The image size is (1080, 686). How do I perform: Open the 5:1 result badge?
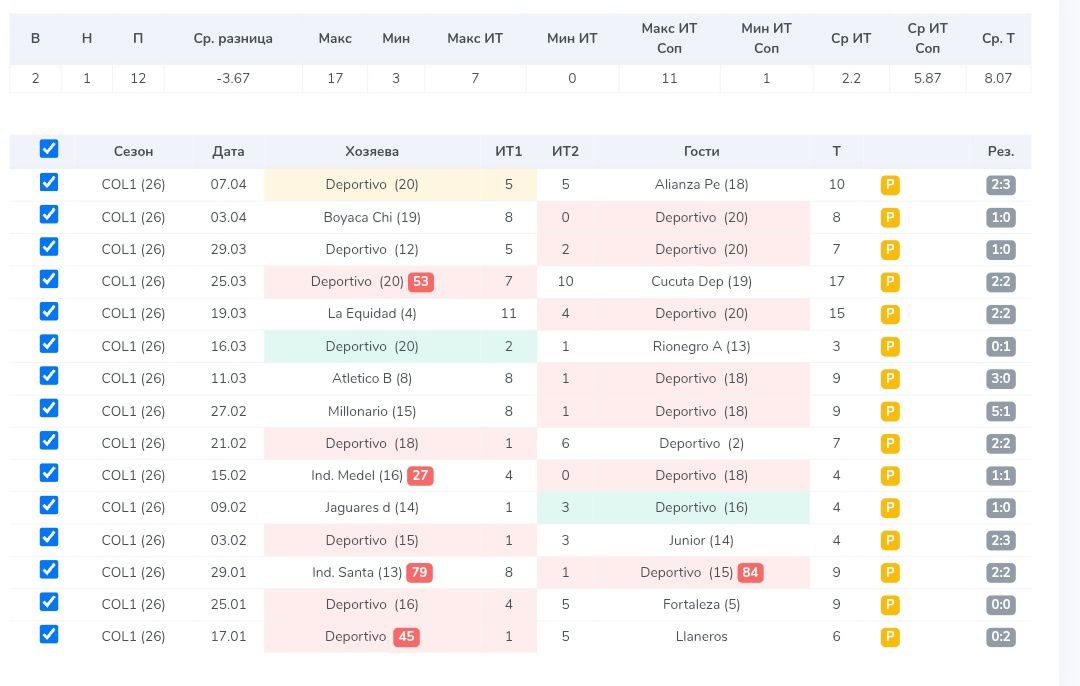click(1000, 411)
